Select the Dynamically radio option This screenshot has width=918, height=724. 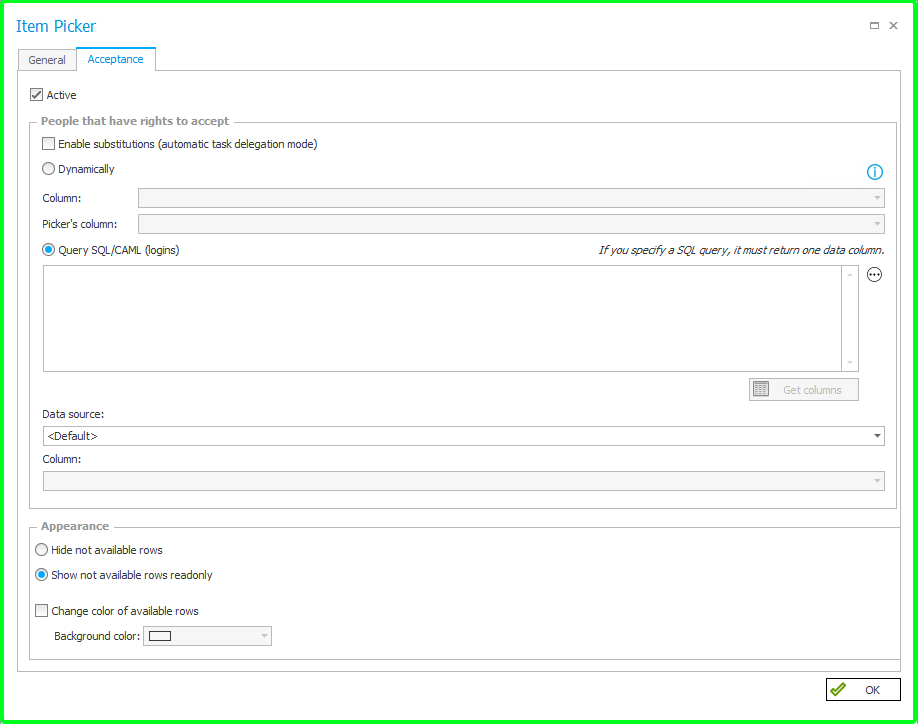[x=49, y=169]
